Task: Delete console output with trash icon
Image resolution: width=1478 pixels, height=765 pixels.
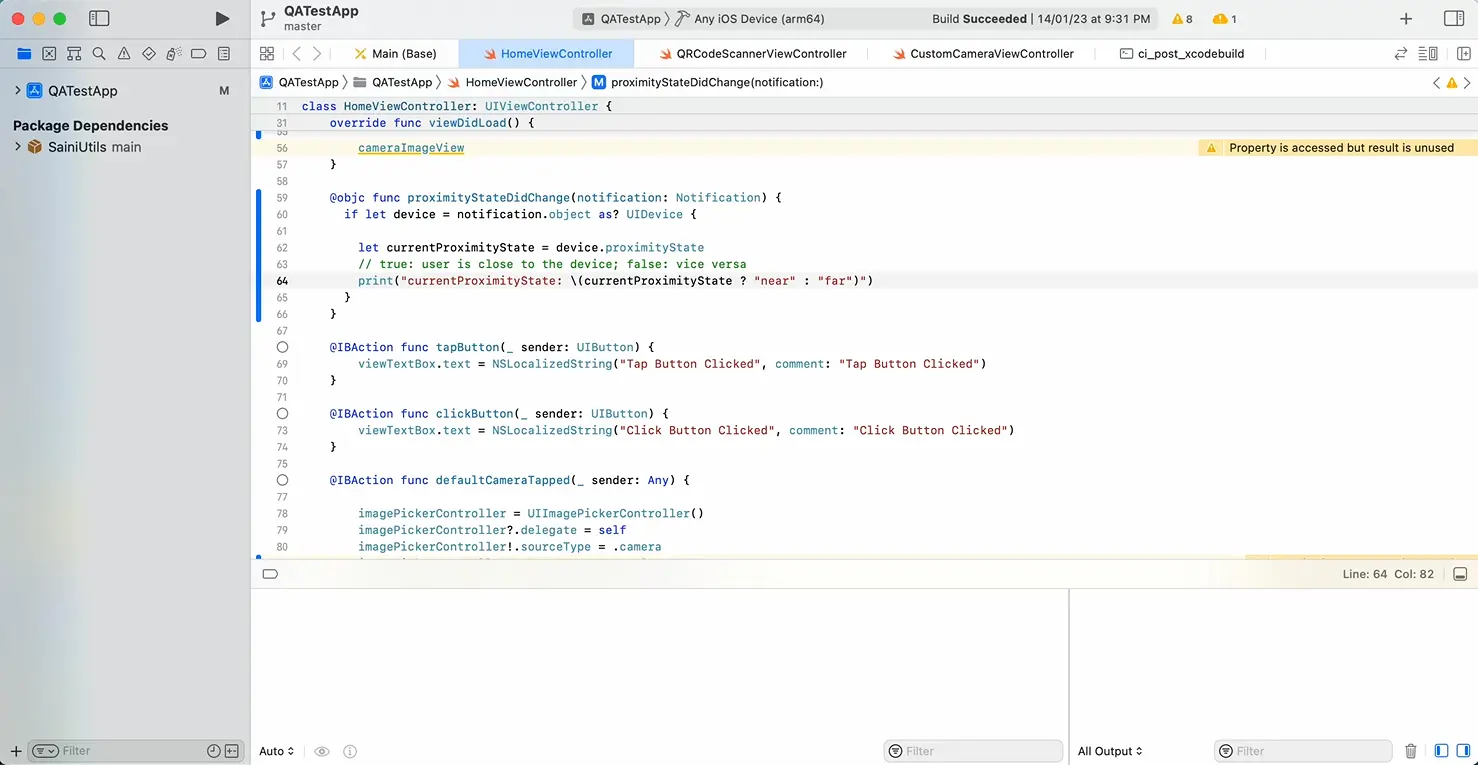Action: (x=1411, y=751)
